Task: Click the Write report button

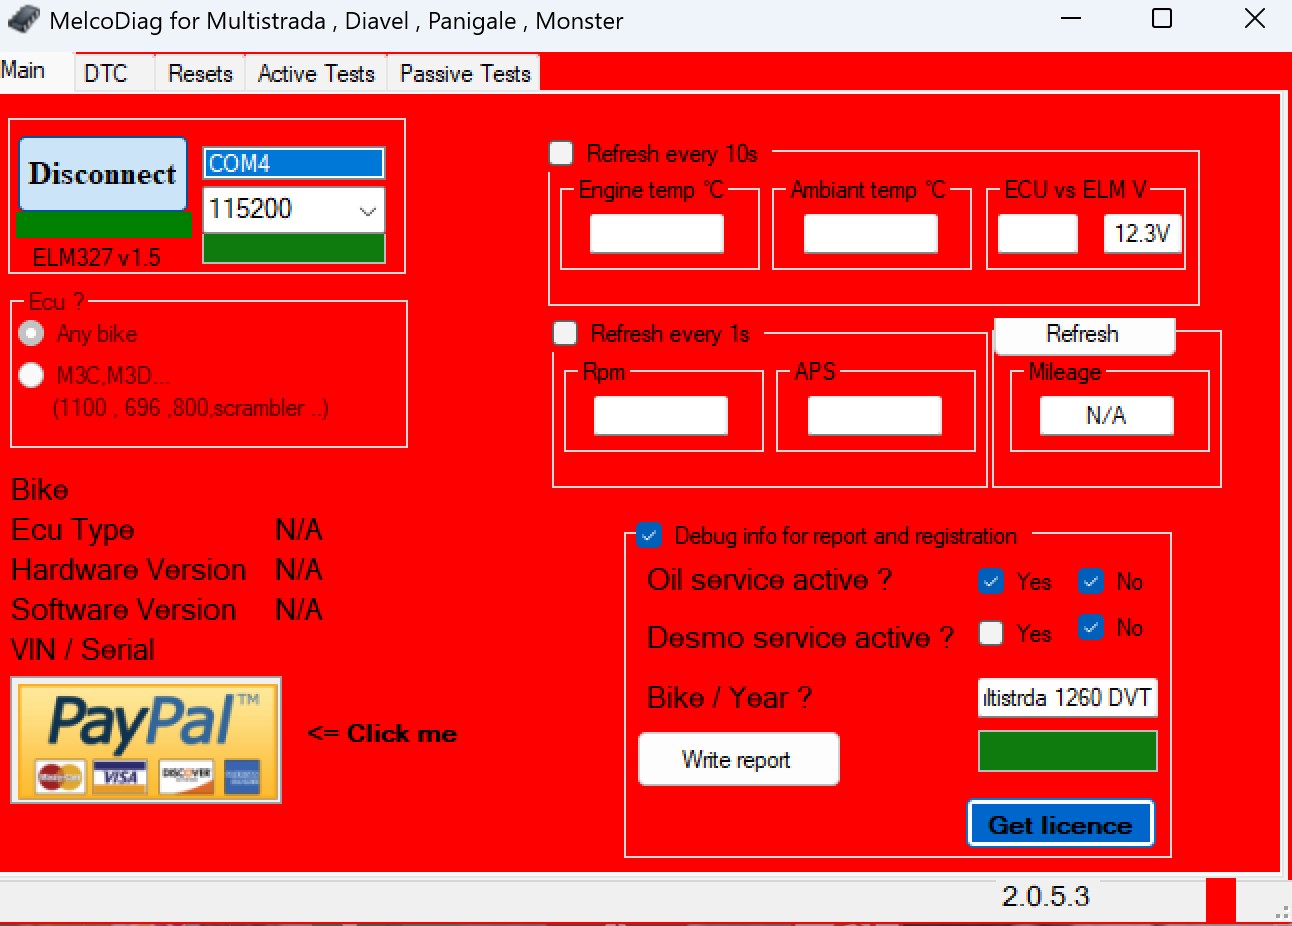Action: pos(738,760)
